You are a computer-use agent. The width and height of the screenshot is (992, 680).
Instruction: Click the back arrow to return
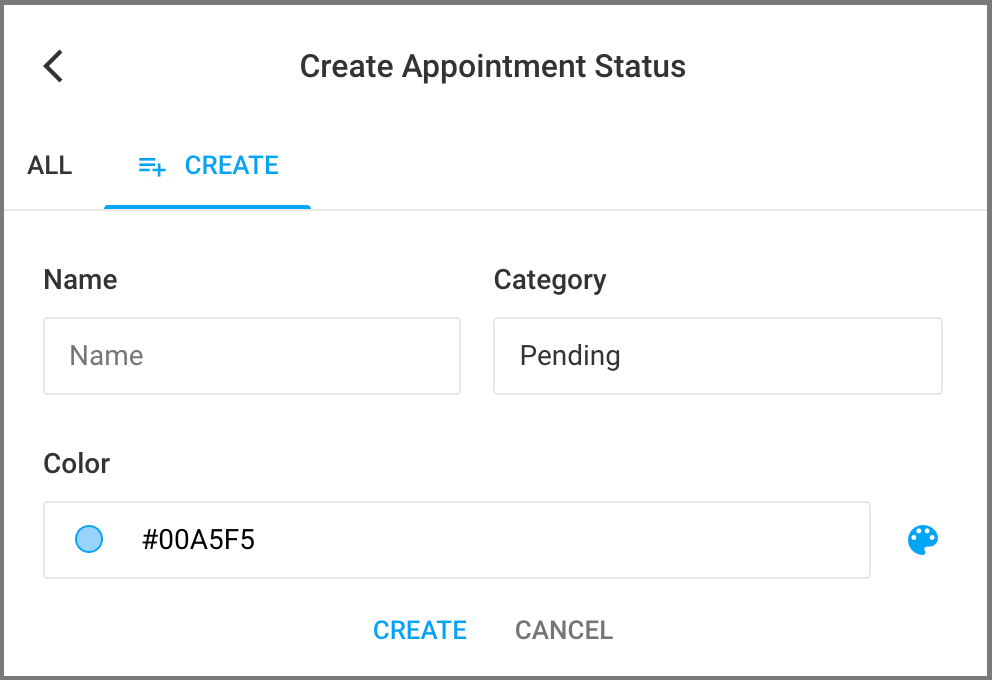tap(52, 66)
